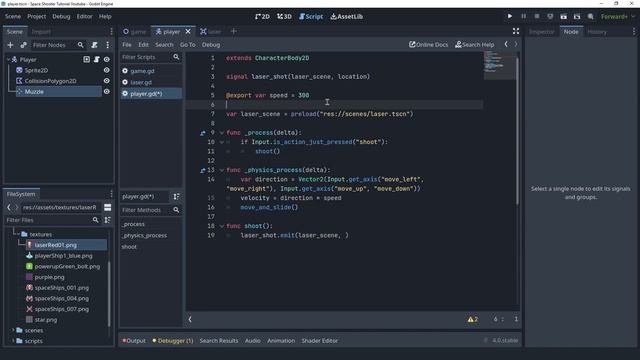Open the Help menu
Image resolution: width=640 pixels, height=360 pixels.
point(105,16)
